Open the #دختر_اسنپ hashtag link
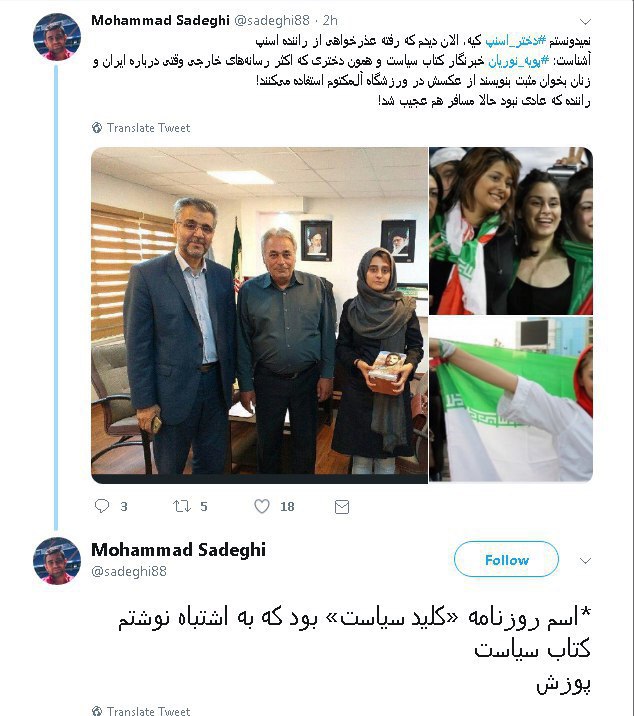Screen dimensions: 634x716 pyautogui.click(x=515, y=41)
